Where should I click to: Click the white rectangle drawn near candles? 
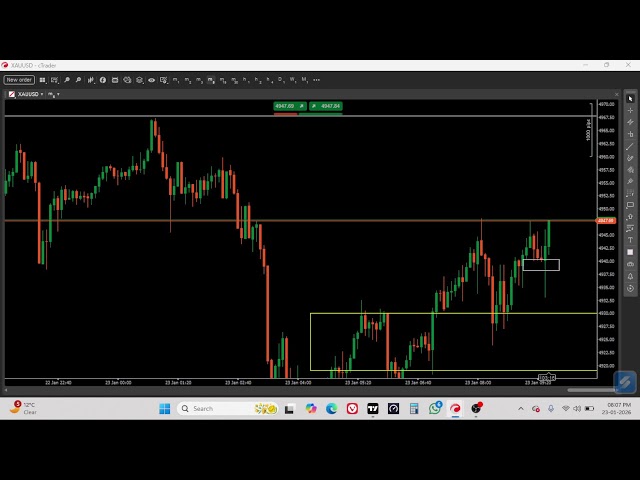pos(541,265)
